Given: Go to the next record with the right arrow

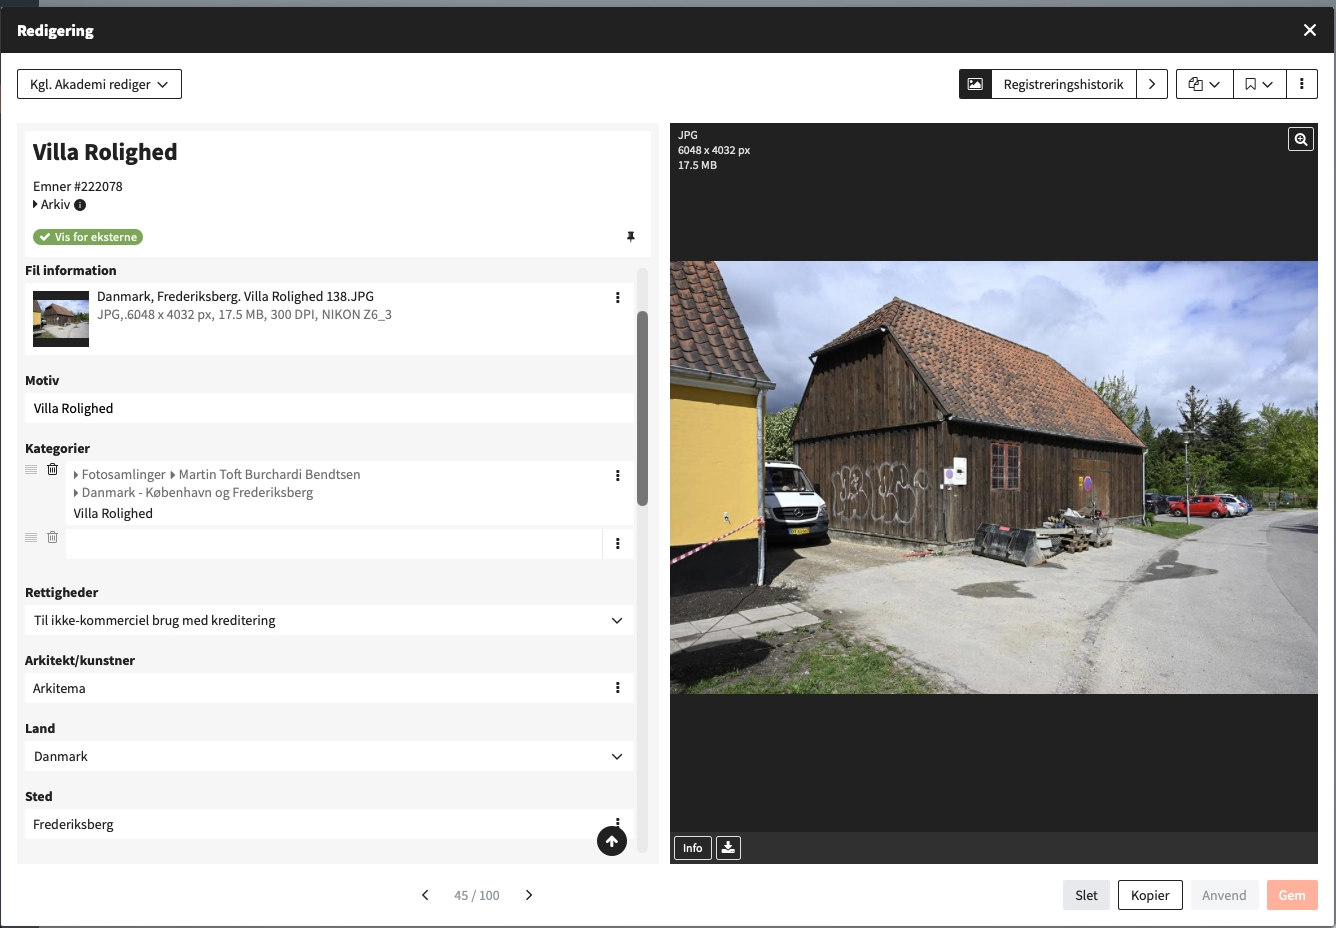Looking at the screenshot, I should (x=529, y=895).
